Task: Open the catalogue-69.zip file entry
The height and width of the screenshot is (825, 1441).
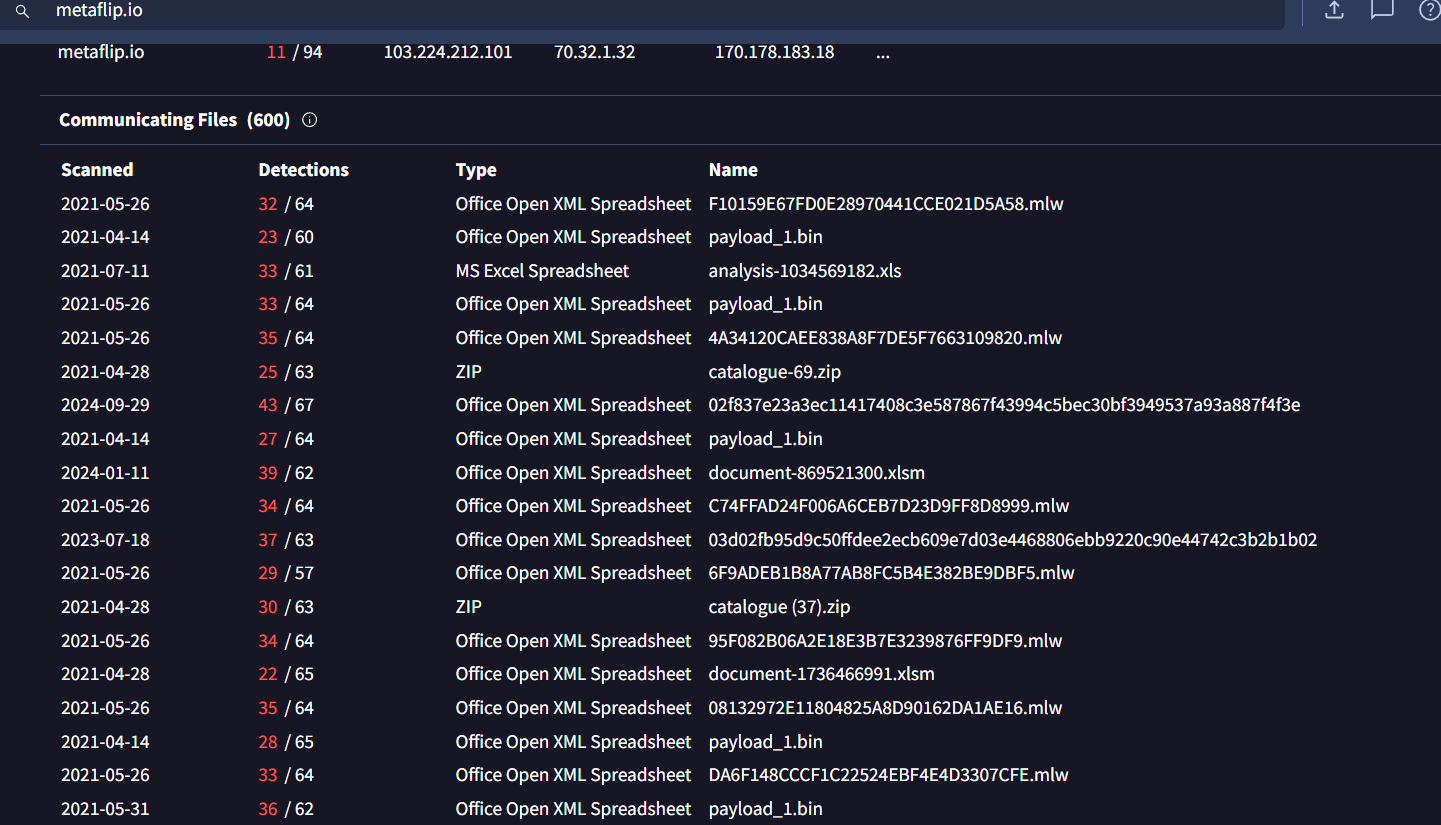Action: click(x=774, y=372)
